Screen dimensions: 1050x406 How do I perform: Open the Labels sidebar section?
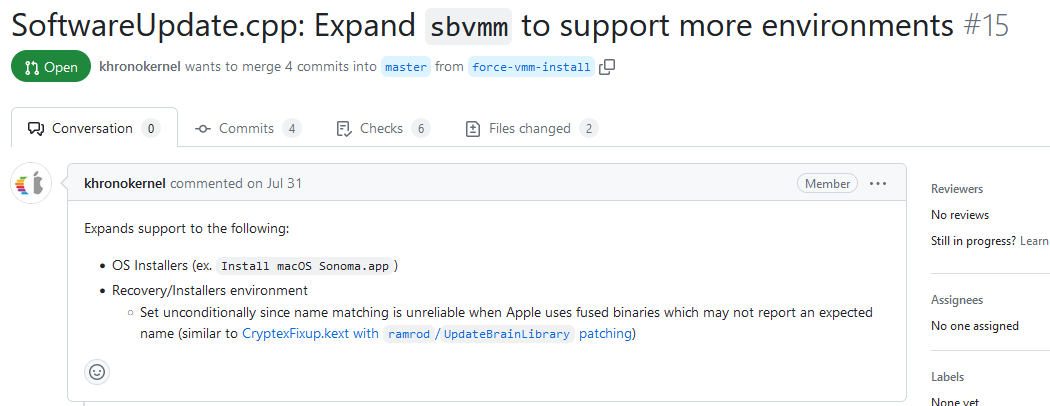click(x=946, y=377)
